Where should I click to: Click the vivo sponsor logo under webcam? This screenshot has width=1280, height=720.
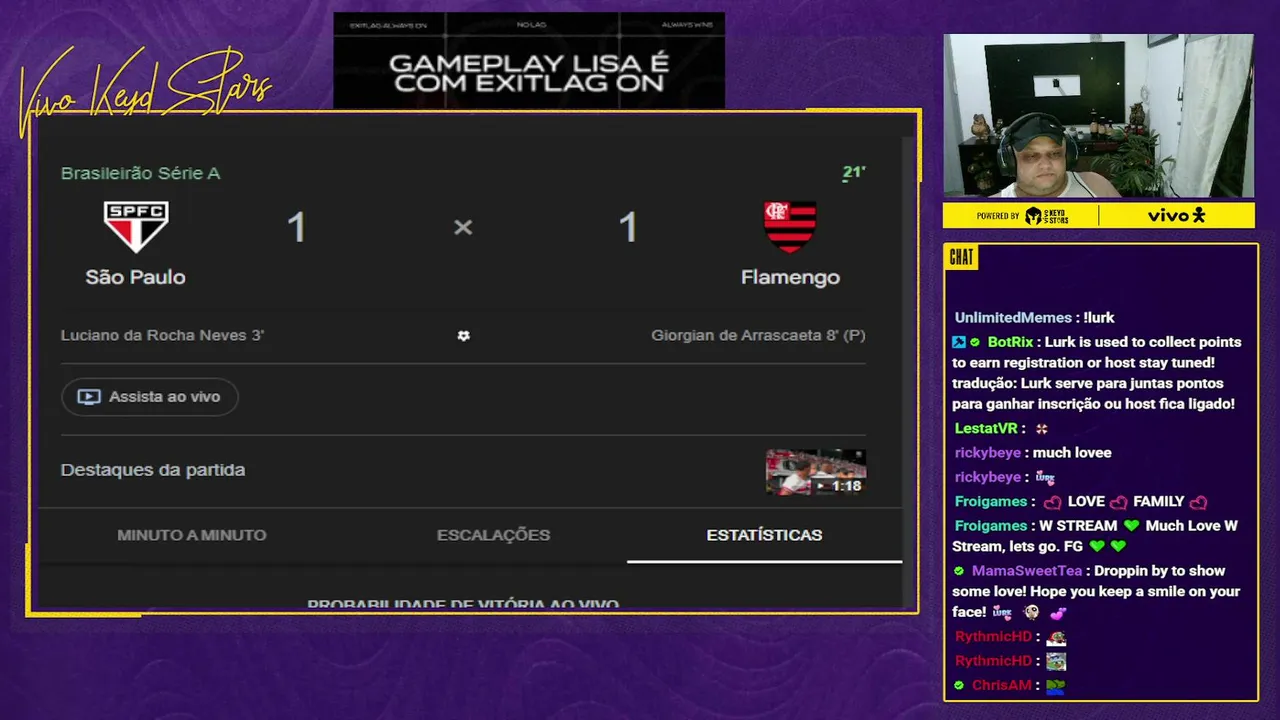1176,215
